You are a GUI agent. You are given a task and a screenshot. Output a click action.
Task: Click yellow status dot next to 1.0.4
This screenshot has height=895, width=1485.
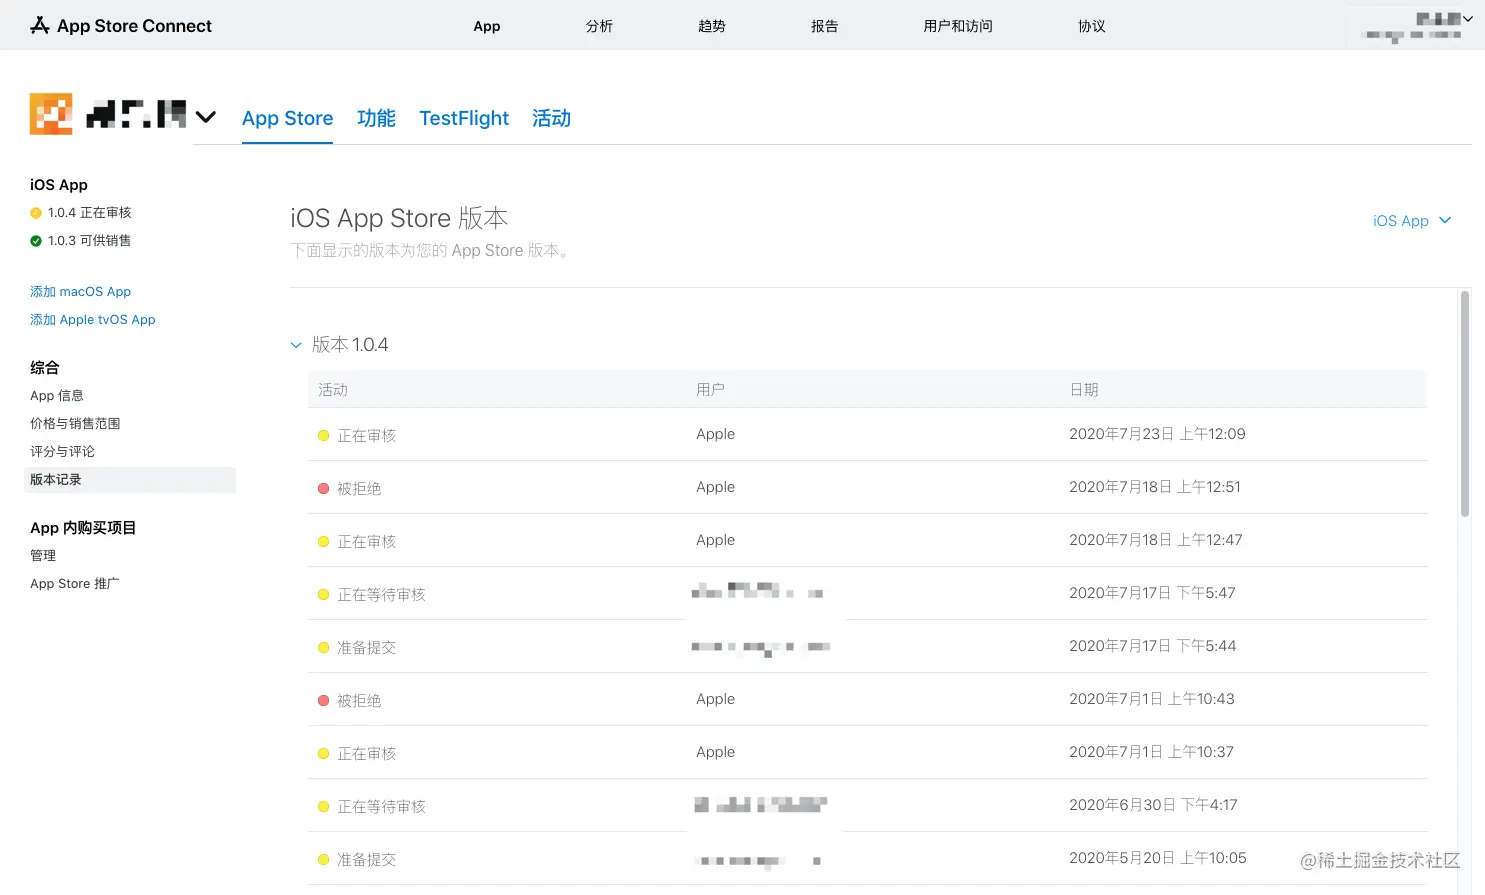36,213
